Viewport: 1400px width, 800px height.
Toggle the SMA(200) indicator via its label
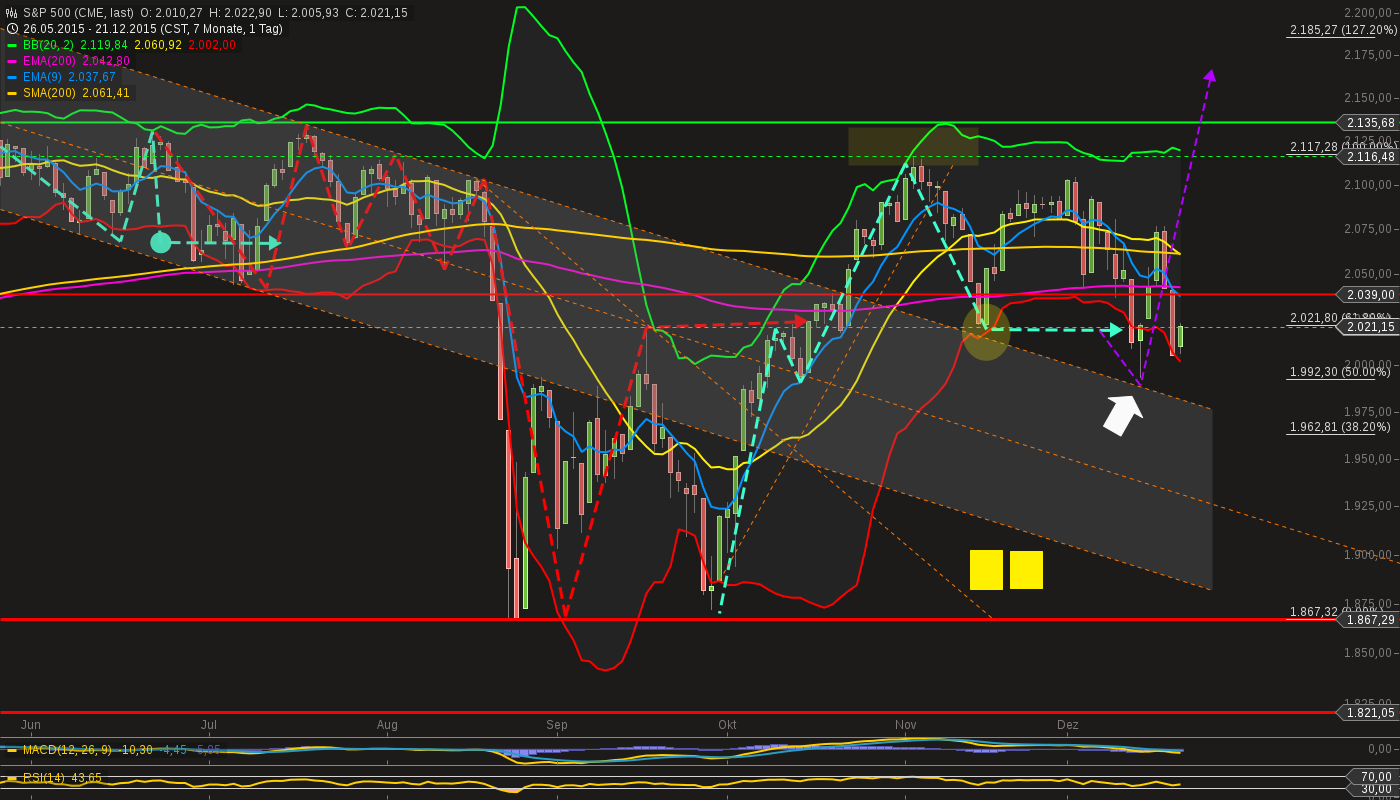48,91
